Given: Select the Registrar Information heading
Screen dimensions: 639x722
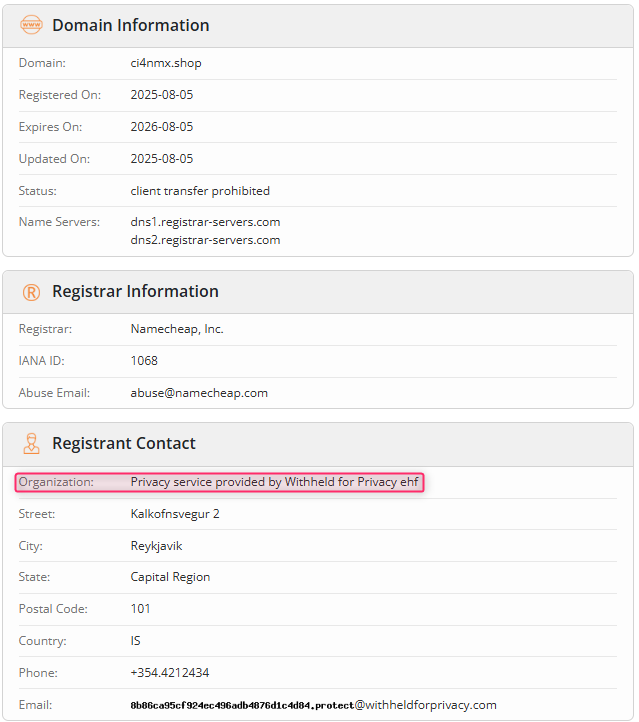Looking at the screenshot, I should pyautogui.click(x=135, y=291).
